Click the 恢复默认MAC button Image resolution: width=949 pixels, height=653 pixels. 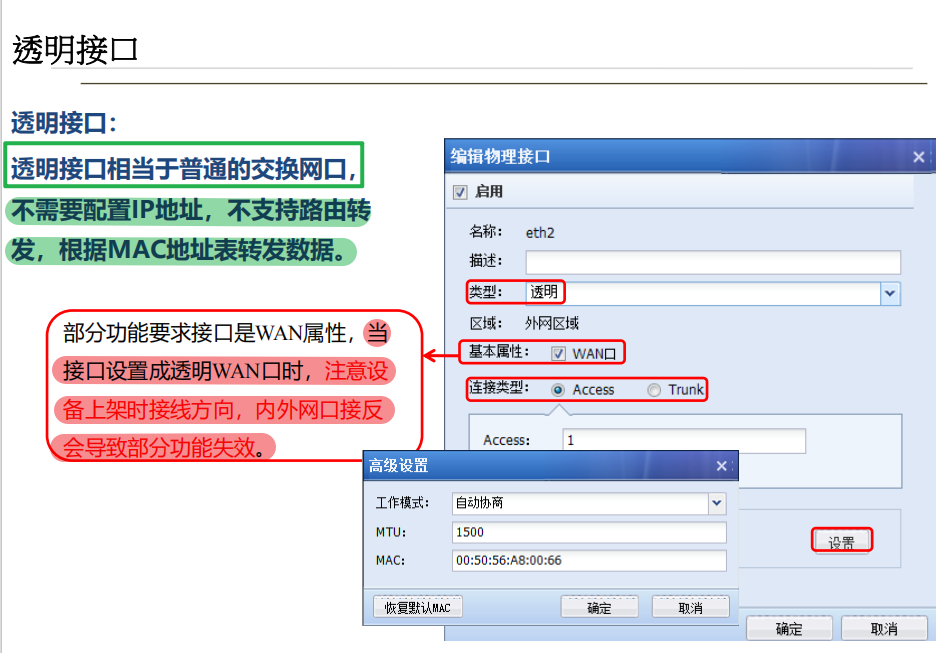click(418, 607)
